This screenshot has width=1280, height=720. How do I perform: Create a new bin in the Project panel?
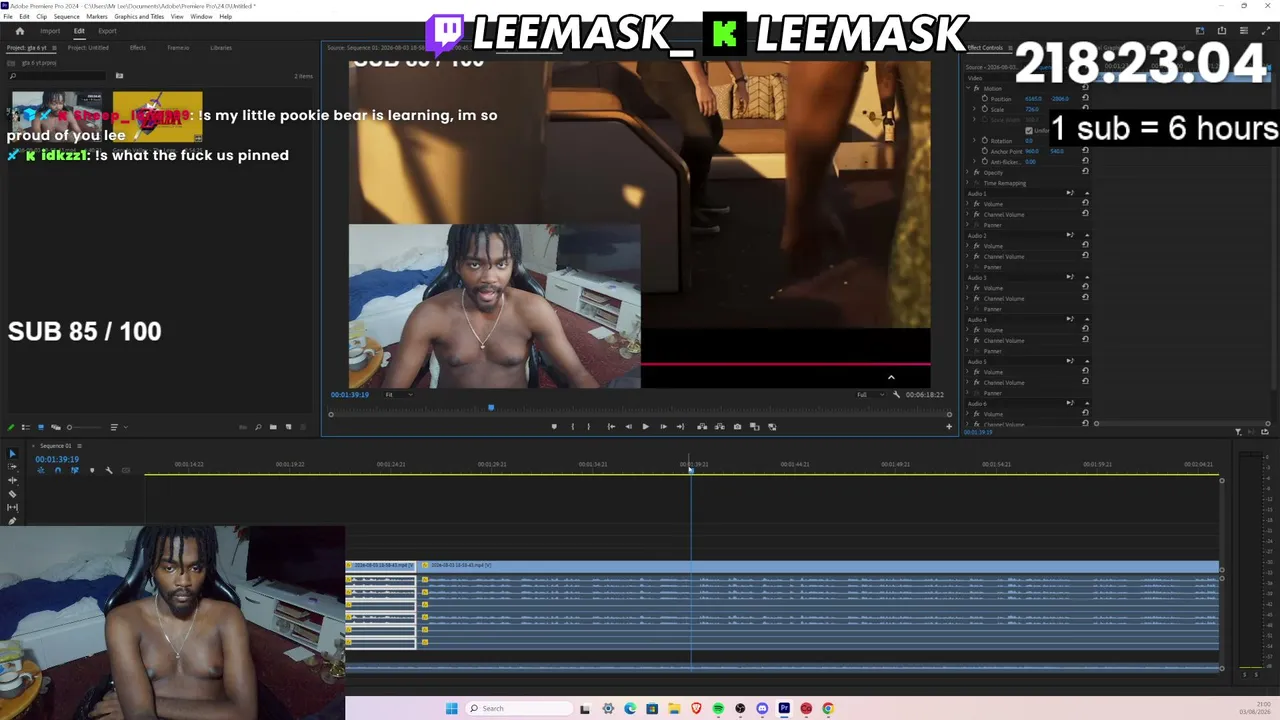coord(273,428)
